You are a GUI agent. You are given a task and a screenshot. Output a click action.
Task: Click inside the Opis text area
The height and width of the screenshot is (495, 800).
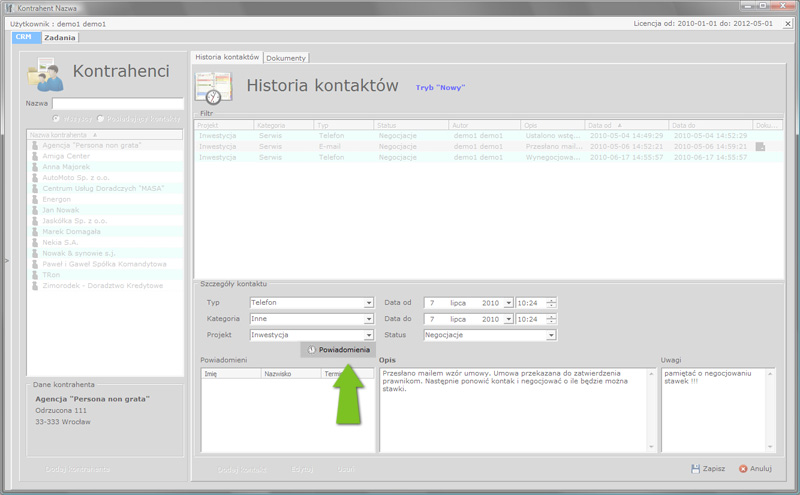pyautogui.click(x=513, y=410)
